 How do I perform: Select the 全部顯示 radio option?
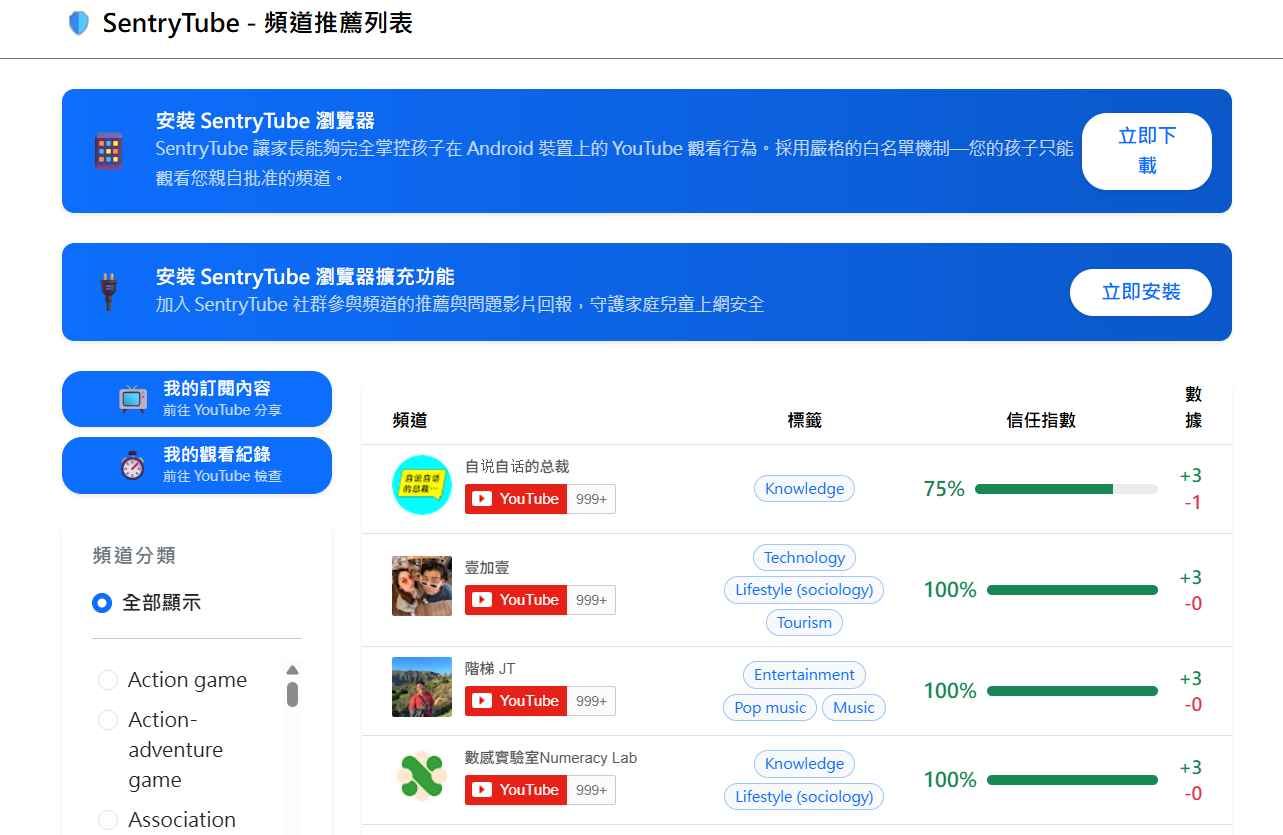(x=101, y=603)
